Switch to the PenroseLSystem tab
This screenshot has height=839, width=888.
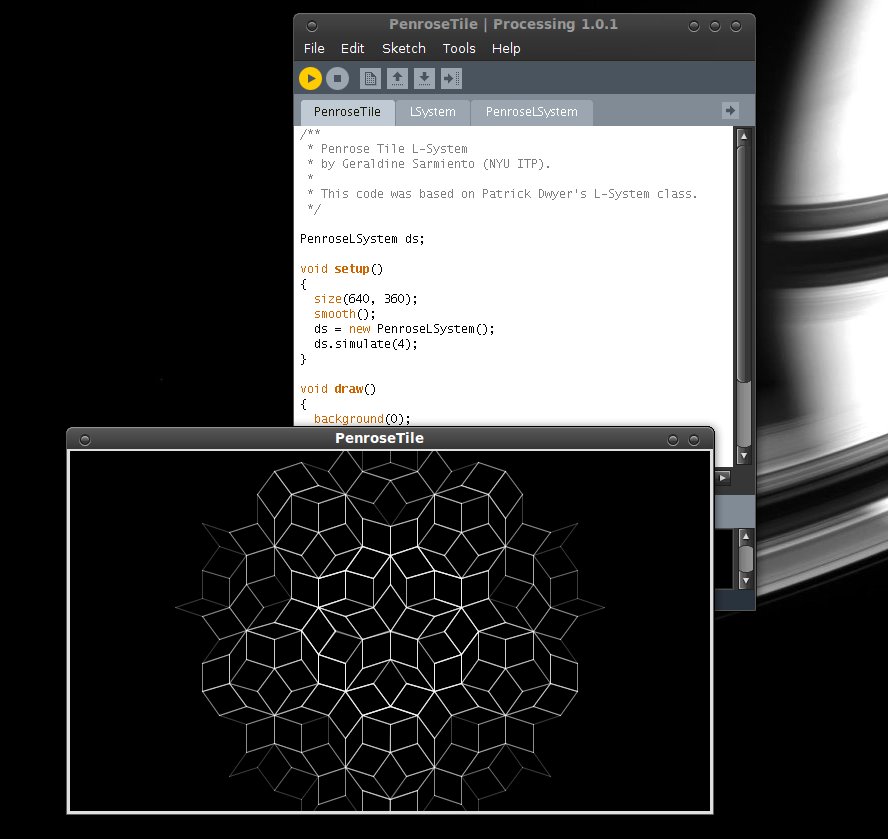(x=532, y=112)
